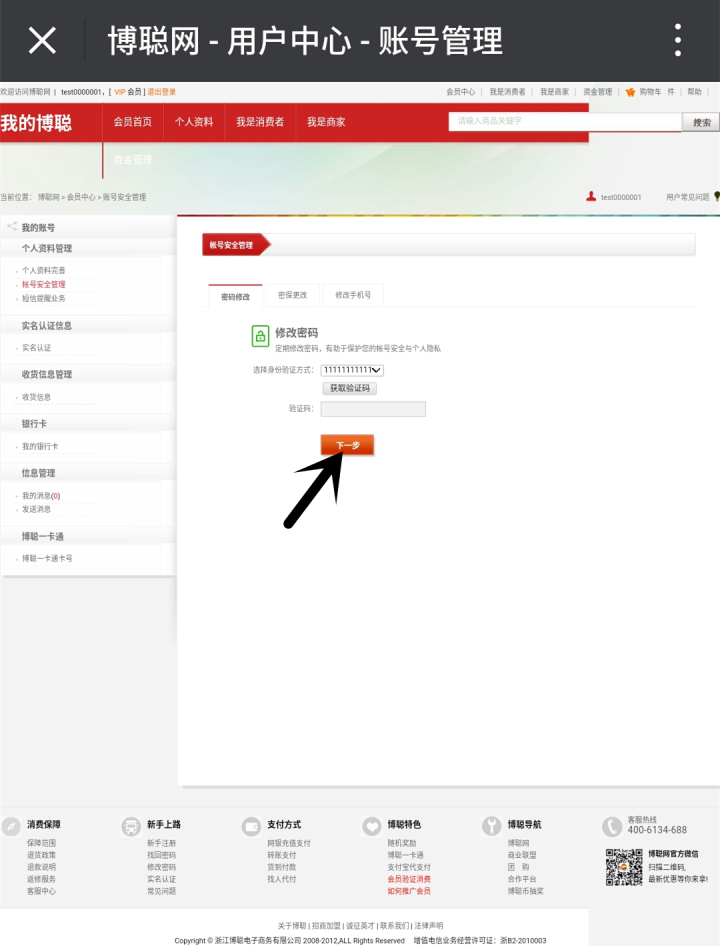Open 我的银行卡 in the sidebar
The image size is (720, 946).
pyautogui.click(x=40, y=446)
